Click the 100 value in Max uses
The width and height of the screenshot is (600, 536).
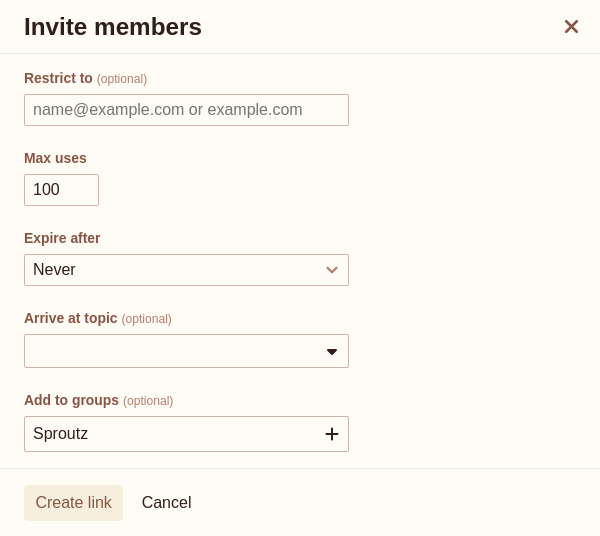[46, 190]
